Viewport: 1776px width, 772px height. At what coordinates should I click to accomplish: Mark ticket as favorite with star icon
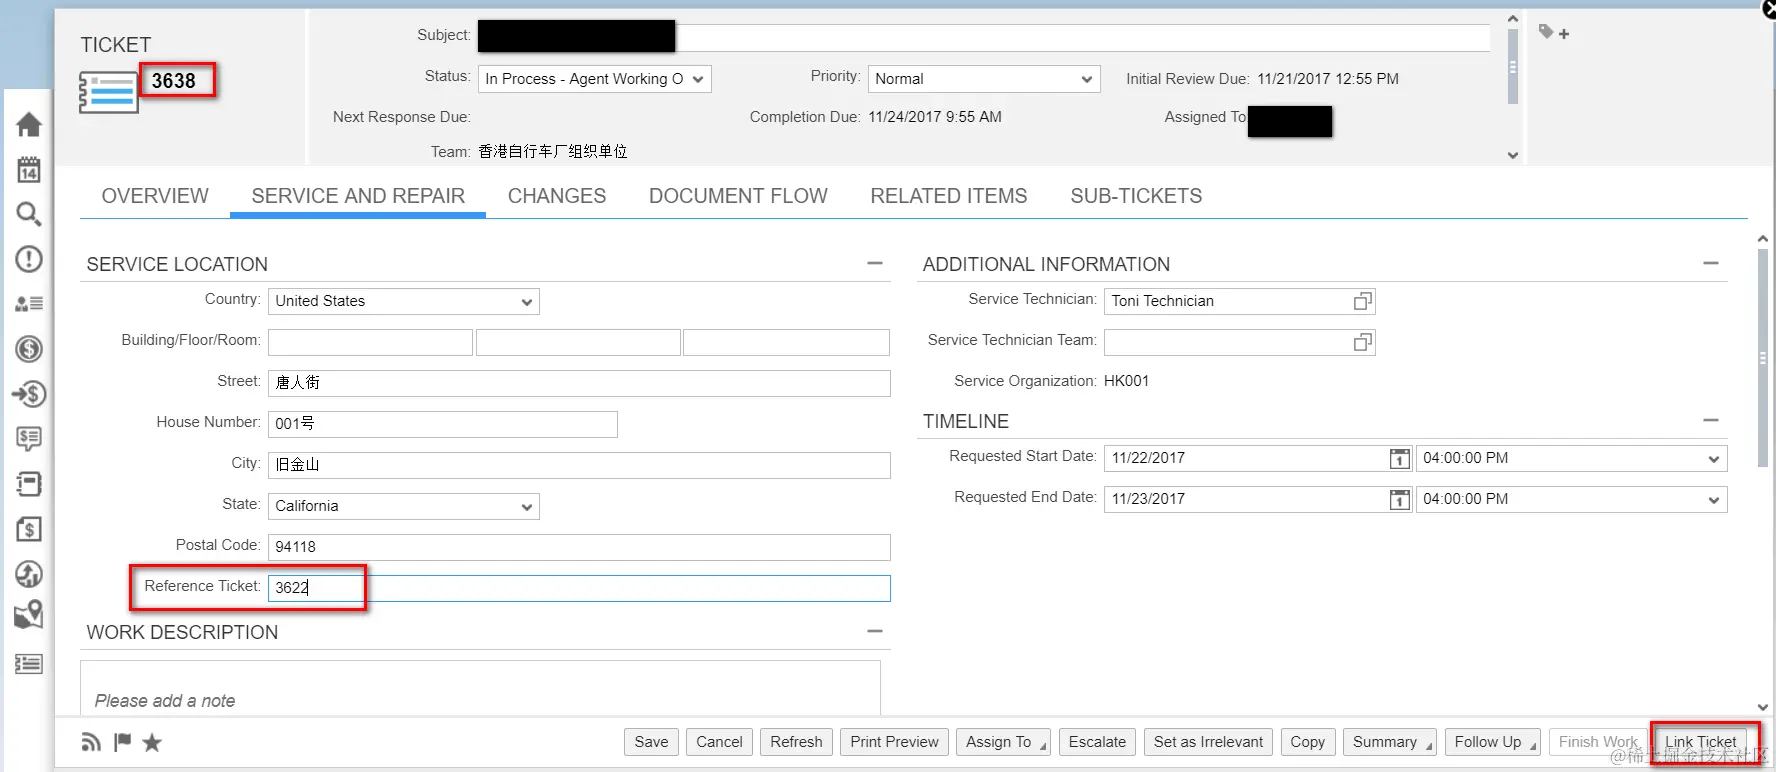click(152, 742)
